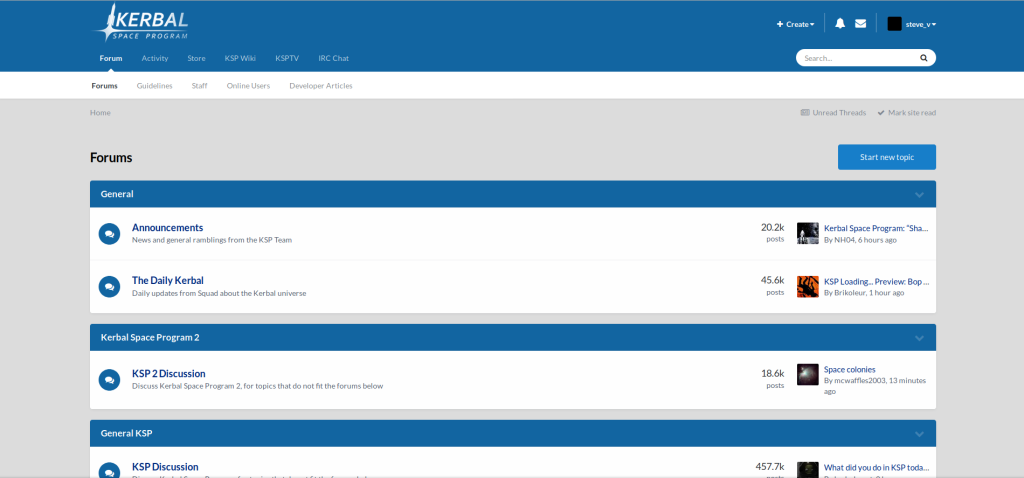The width and height of the screenshot is (1024, 478).
Task: Click the Brikoleur author name
Action: point(850,293)
